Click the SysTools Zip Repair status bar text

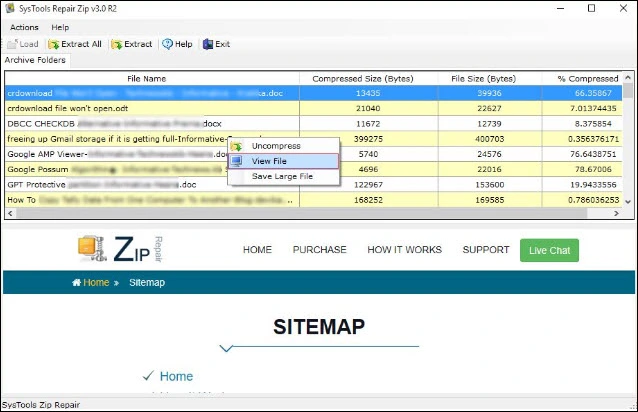pos(41,405)
